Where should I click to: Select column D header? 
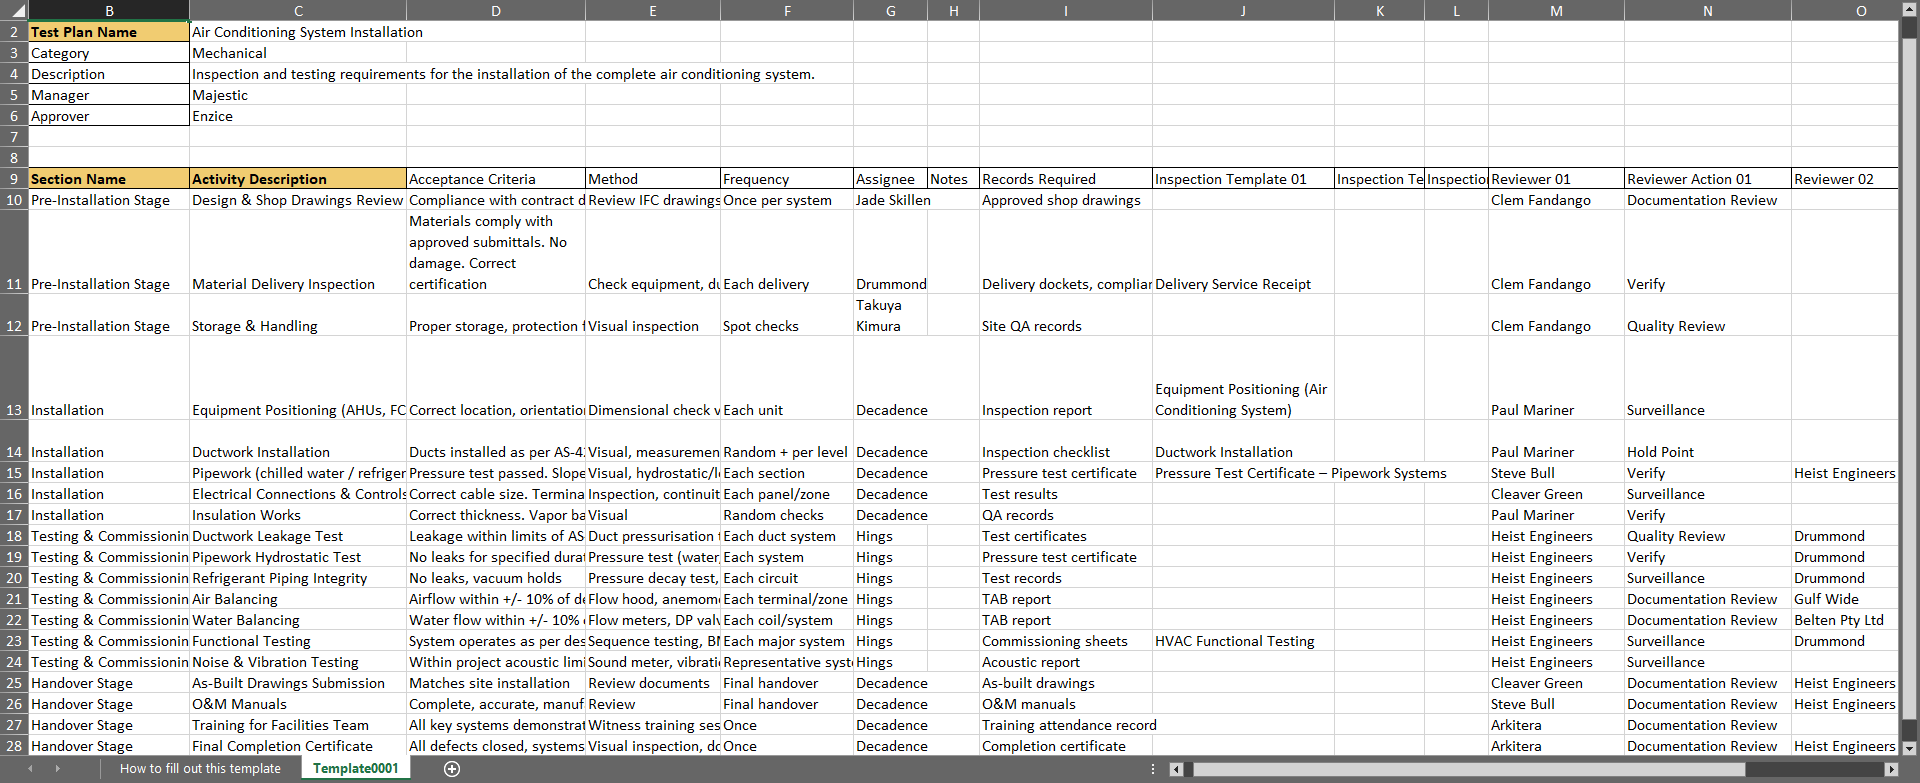[496, 11]
